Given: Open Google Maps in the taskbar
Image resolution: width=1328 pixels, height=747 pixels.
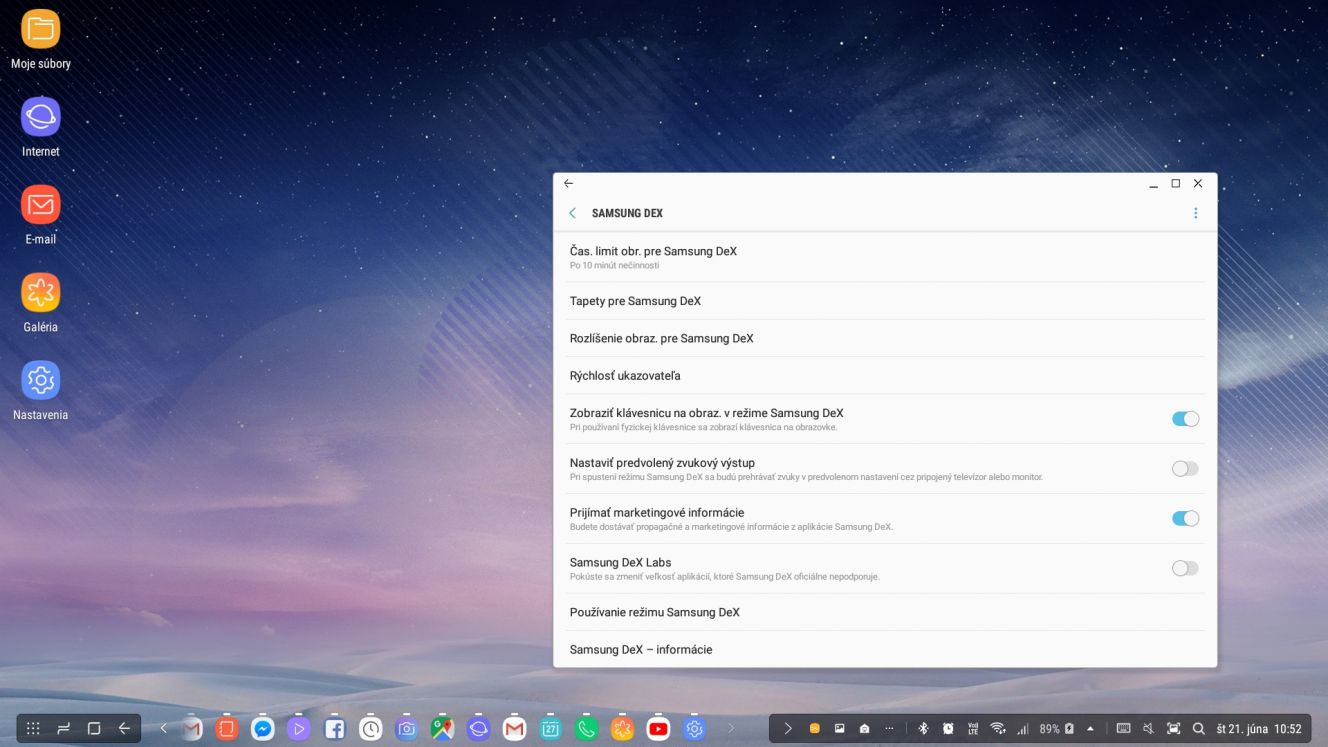Looking at the screenshot, I should point(443,729).
